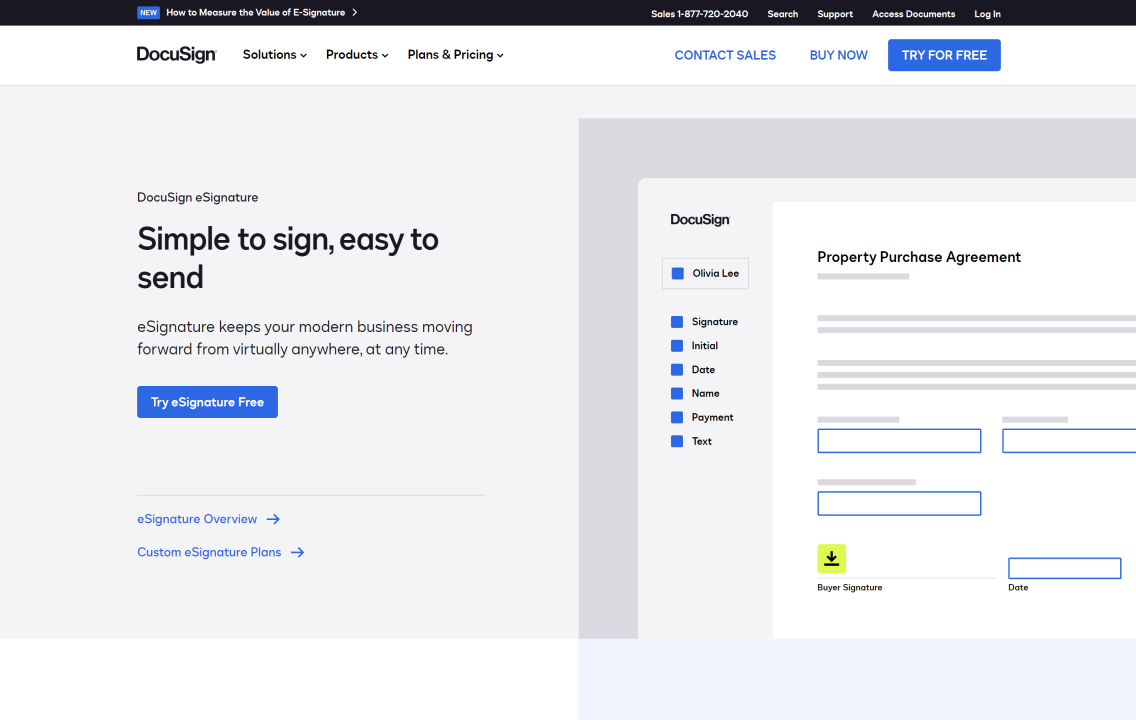The width and height of the screenshot is (1136, 720).
Task: Open the Solutions dropdown menu
Action: (273, 55)
